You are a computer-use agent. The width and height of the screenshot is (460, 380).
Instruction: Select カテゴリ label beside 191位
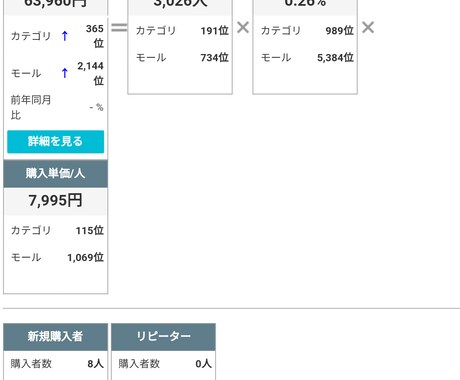tap(156, 31)
